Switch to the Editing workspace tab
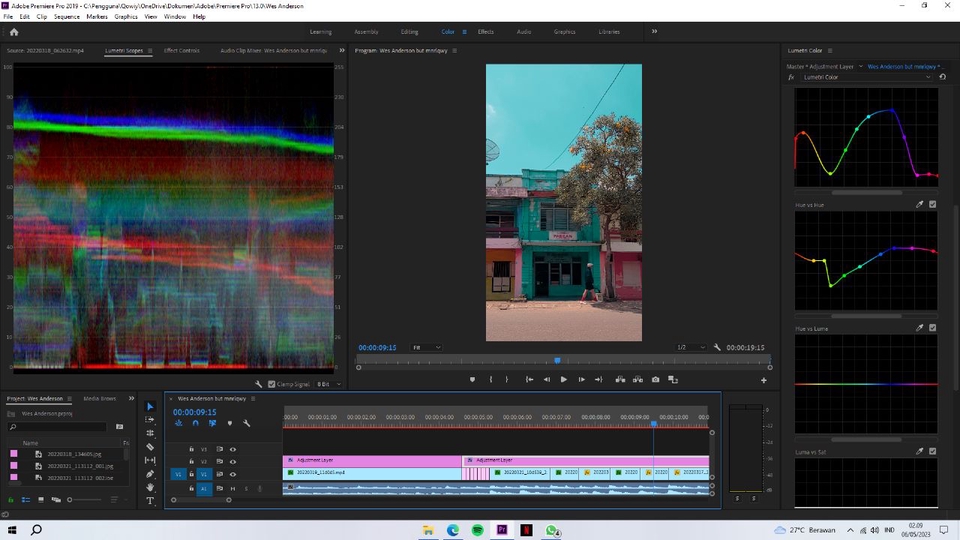This screenshot has width=960, height=540. click(410, 32)
